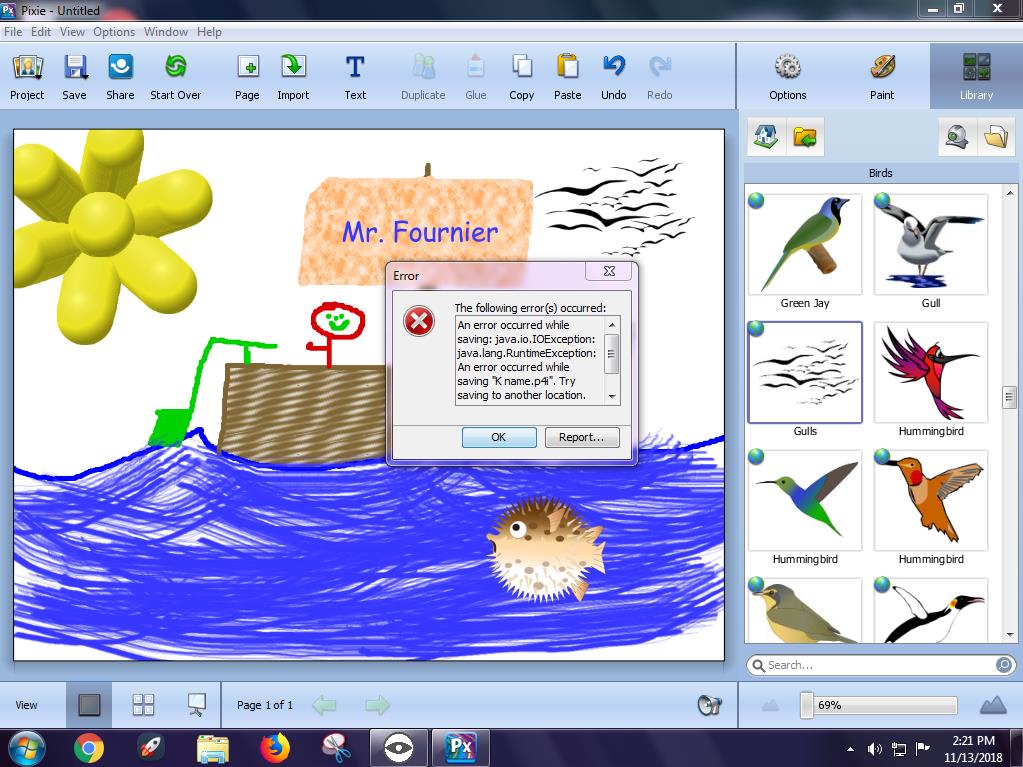The image size is (1023, 767).
Task: Click the Save floppy disk icon
Action: 75,67
